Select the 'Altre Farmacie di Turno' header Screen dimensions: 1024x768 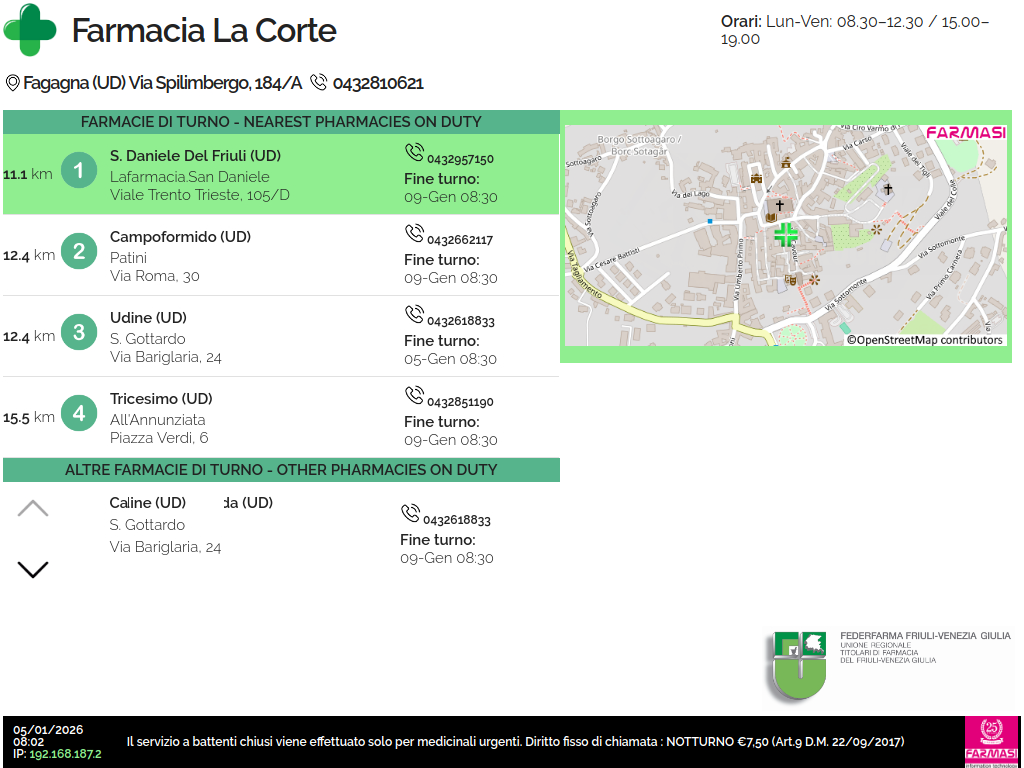281,470
